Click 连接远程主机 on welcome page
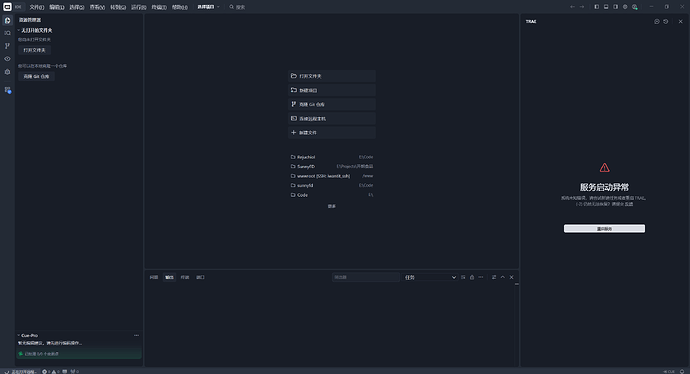690x374 pixels. (x=332, y=118)
